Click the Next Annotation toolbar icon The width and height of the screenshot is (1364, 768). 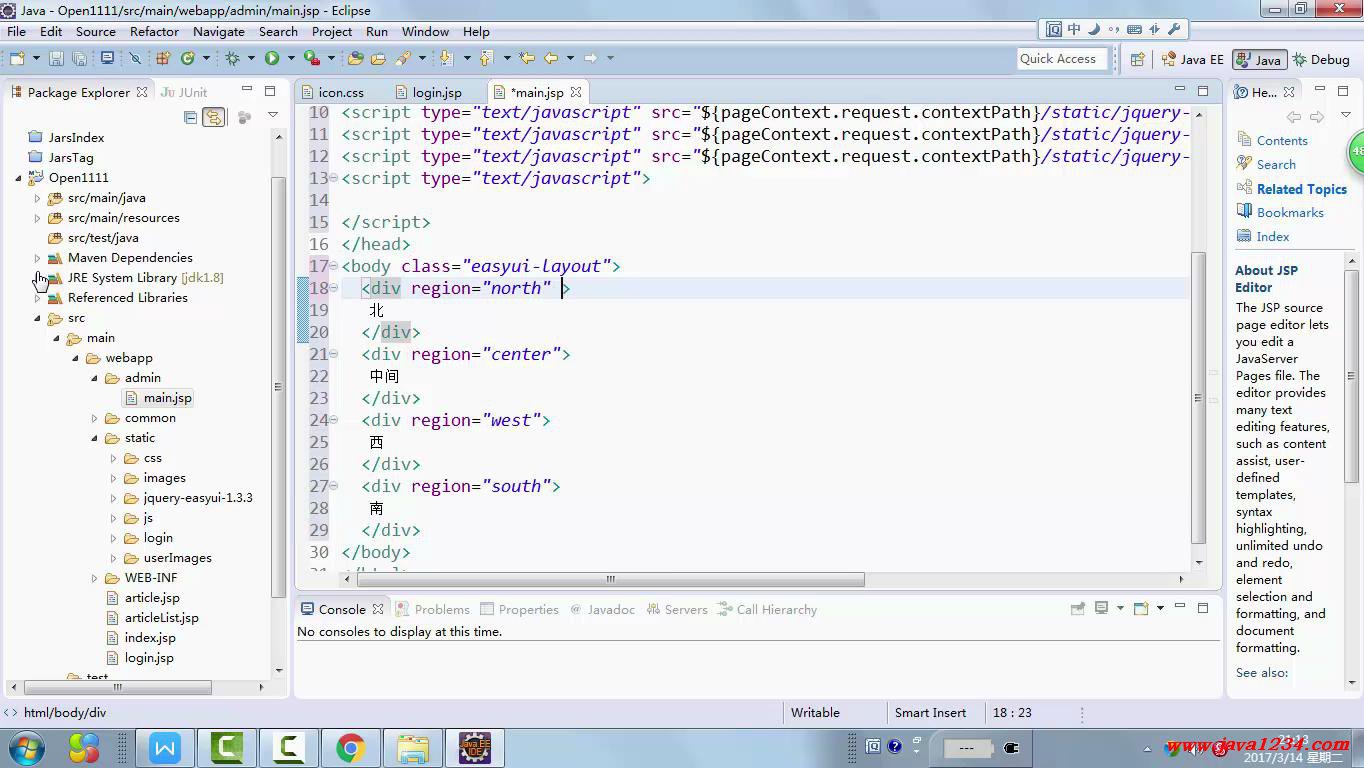(446, 58)
